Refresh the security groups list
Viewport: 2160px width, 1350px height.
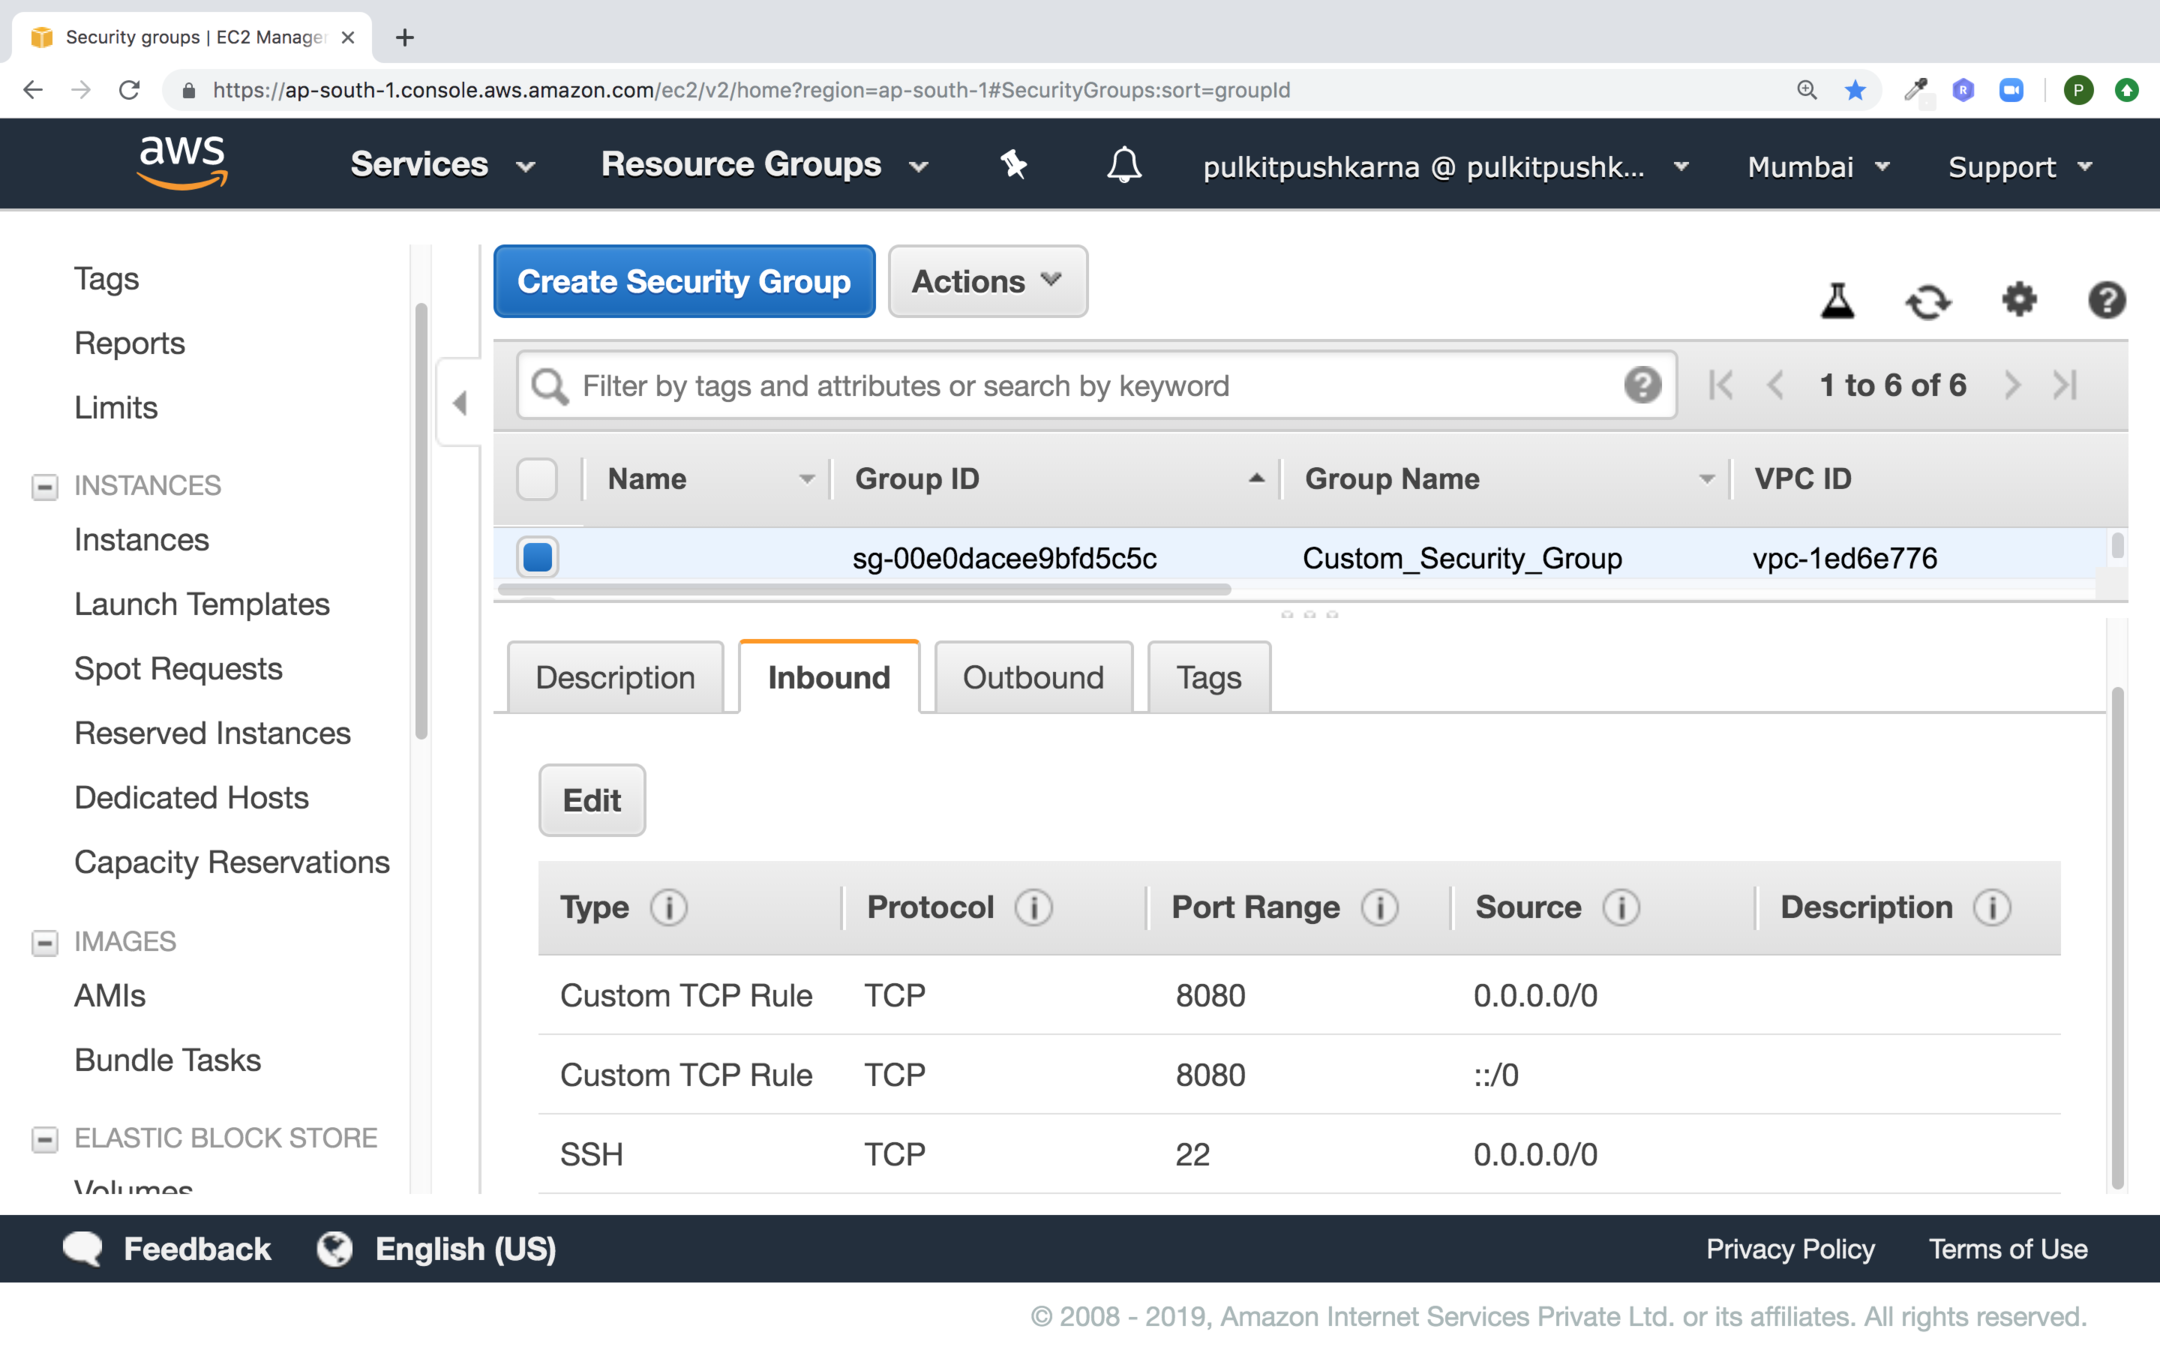click(x=1927, y=300)
